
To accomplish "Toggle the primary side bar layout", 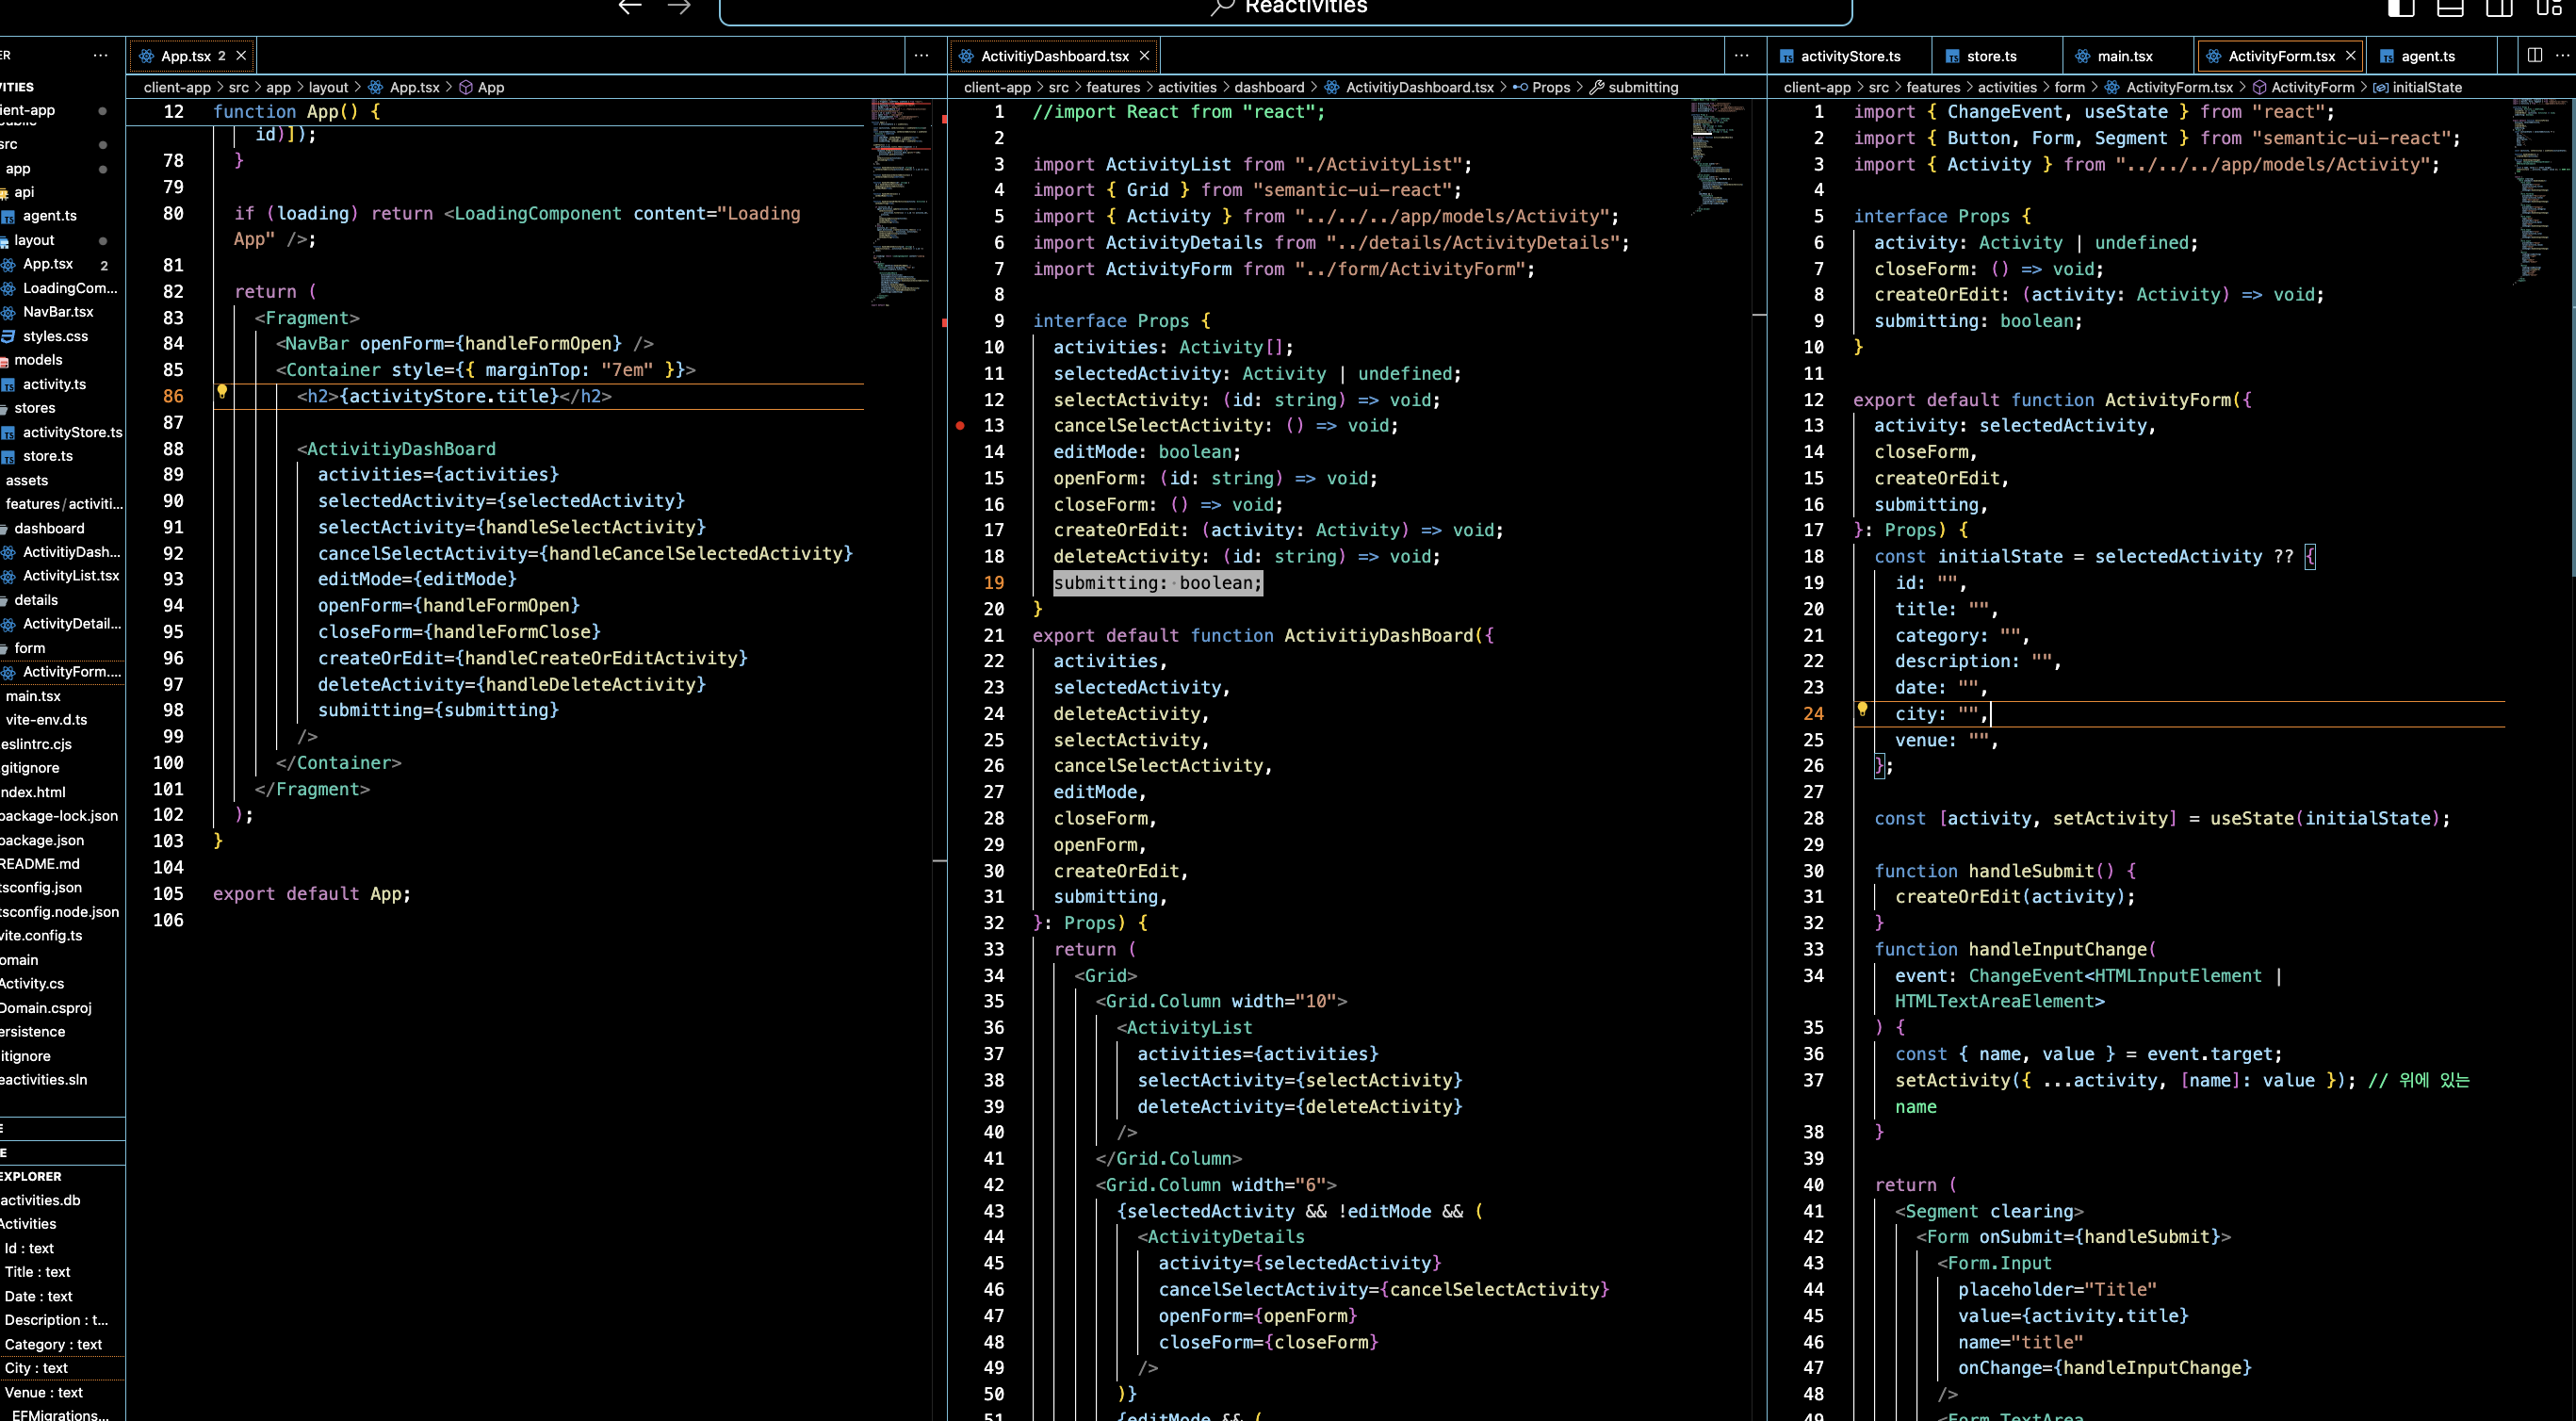I will [2401, 8].
